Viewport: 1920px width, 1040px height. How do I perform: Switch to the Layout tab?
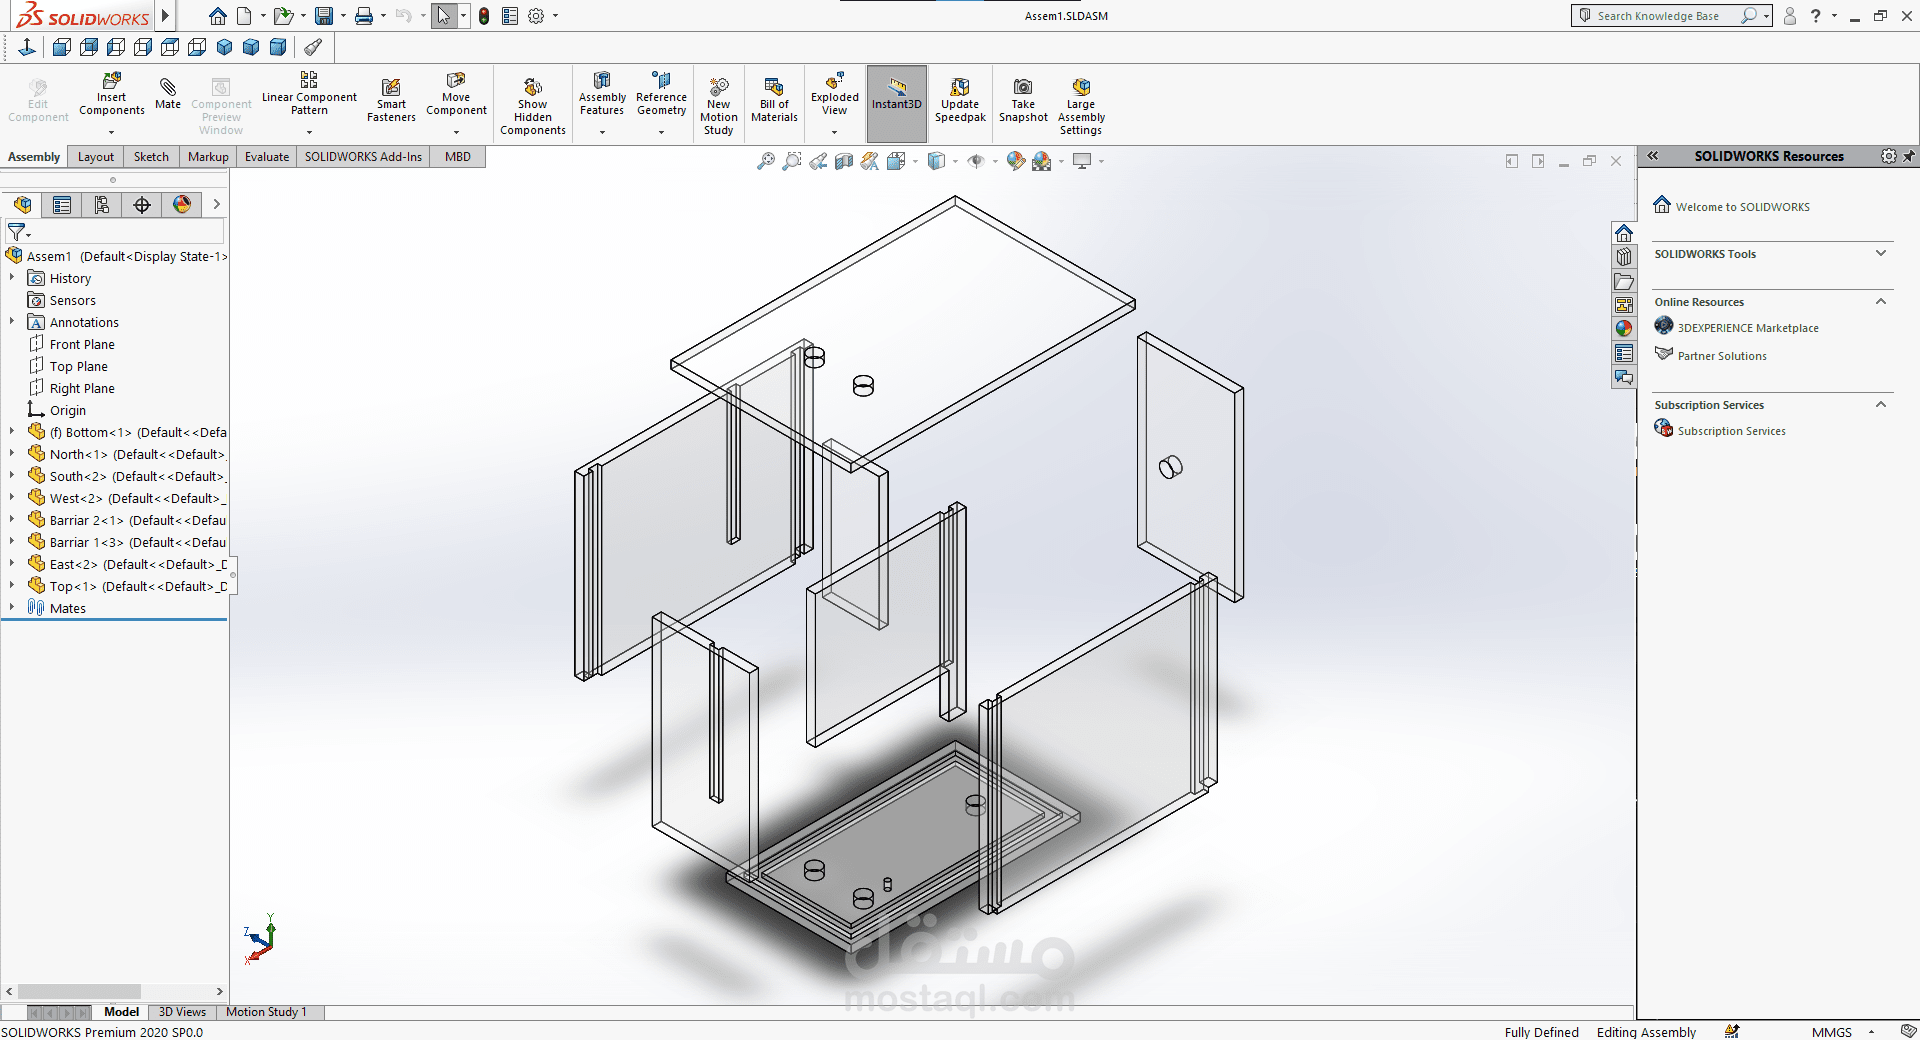(96, 157)
